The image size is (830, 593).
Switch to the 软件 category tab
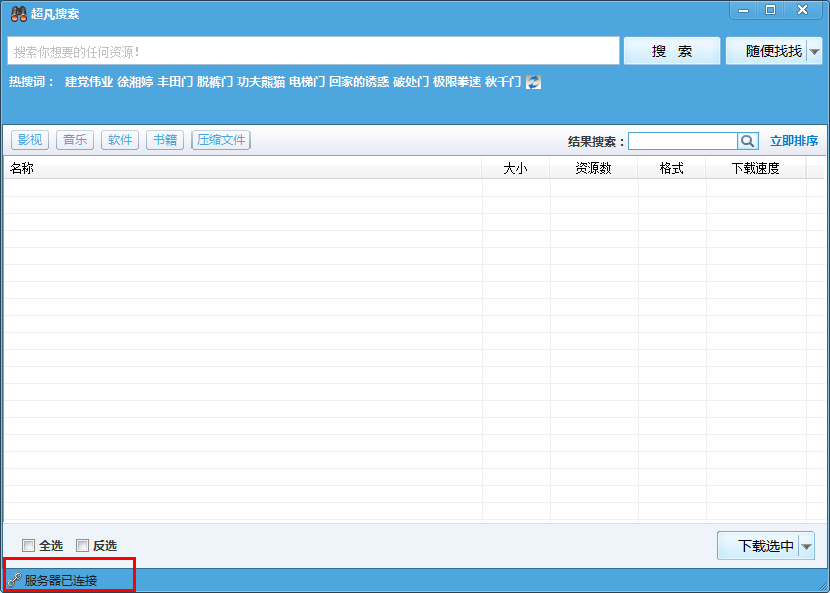pos(119,140)
